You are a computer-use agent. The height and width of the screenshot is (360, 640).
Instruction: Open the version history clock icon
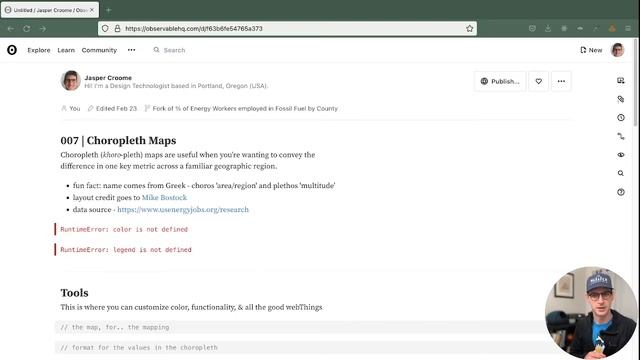click(621, 118)
